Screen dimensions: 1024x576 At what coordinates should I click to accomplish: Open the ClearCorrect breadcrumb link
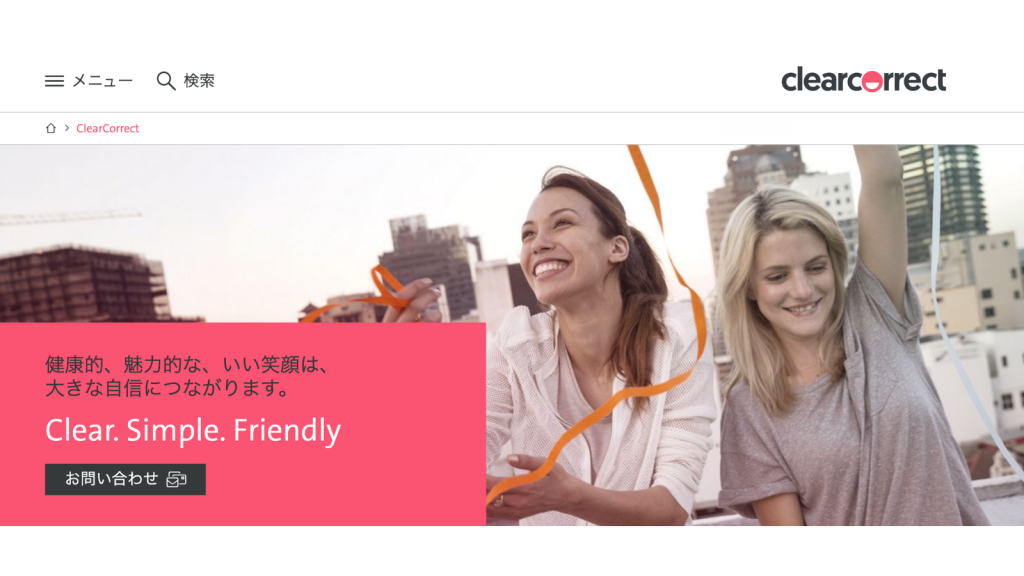click(x=107, y=129)
